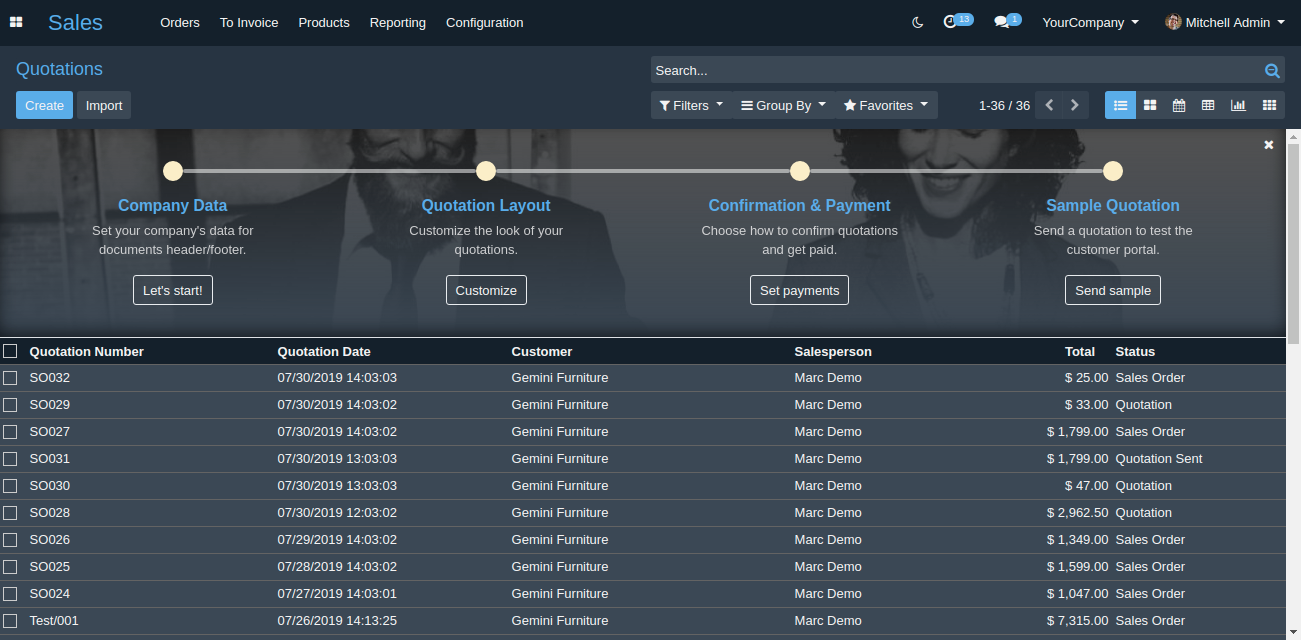The height and width of the screenshot is (640, 1301).
Task: Tick the checkbox for SO027
Action: (10, 432)
